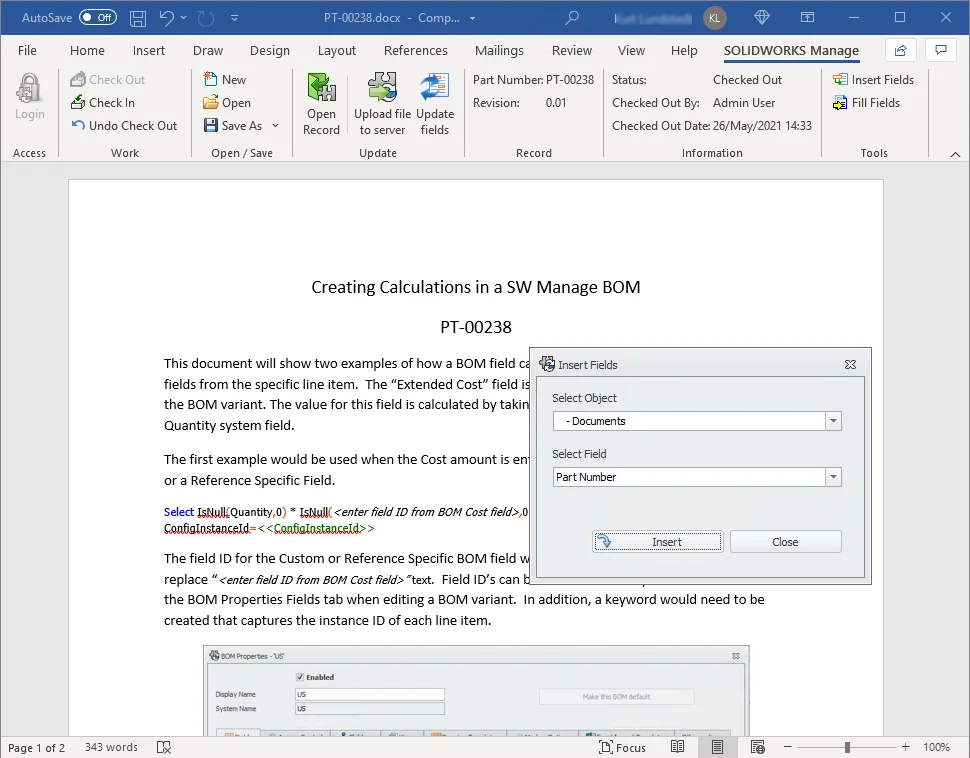
Task: Click Upload file to server icon
Action: 382,89
